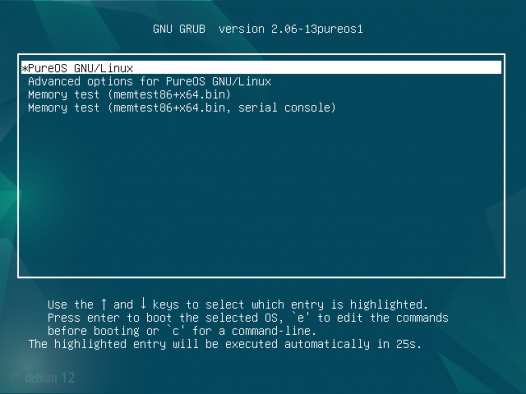The width and height of the screenshot is (526, 394).
Task: Click 'highlighted entry will be executed' message
Action: click(166, 344)
